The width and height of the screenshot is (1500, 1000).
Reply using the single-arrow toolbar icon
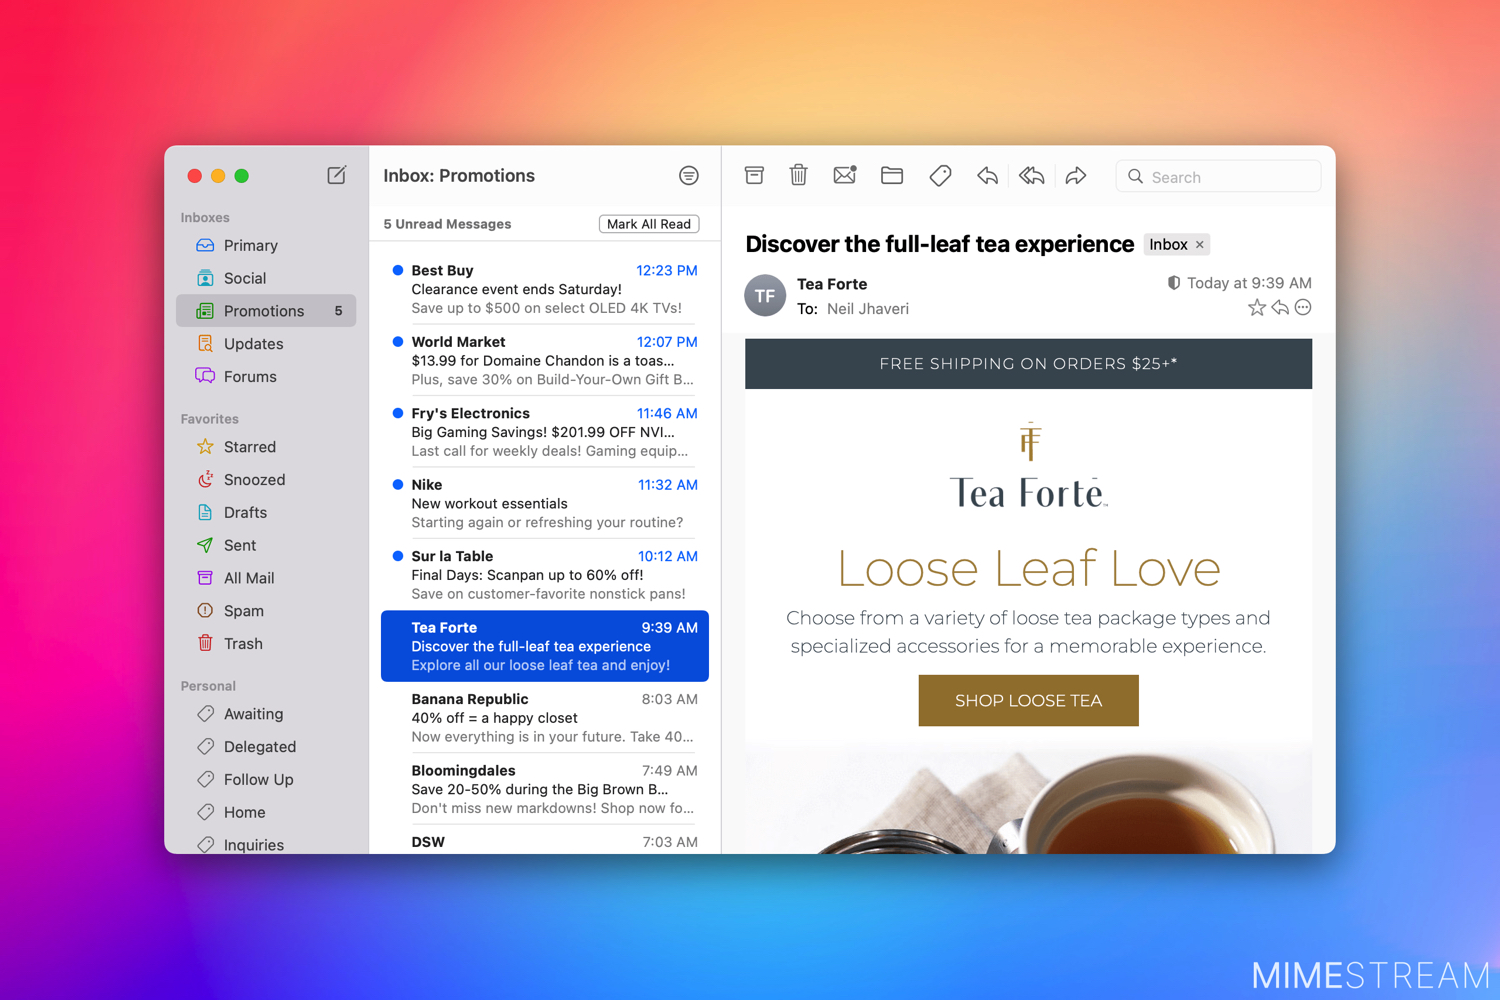[x=987, y=176]
